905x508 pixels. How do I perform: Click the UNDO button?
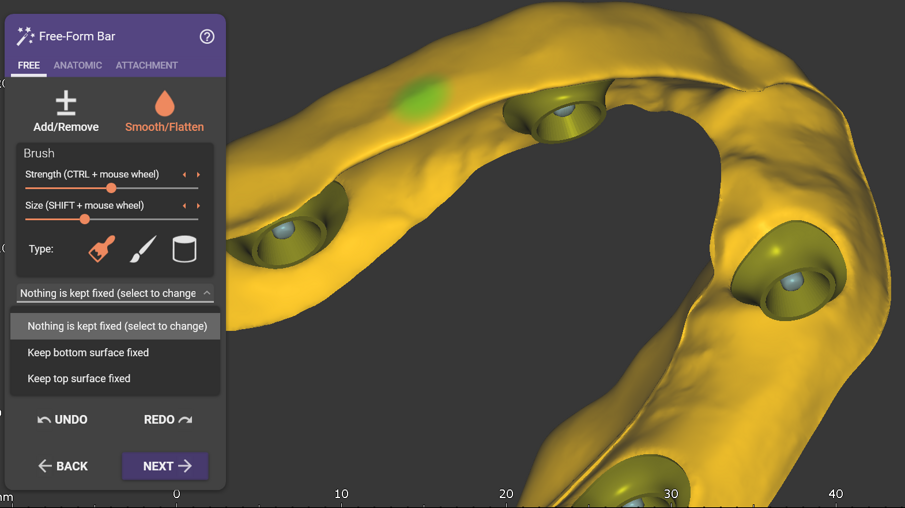(62, 420)
